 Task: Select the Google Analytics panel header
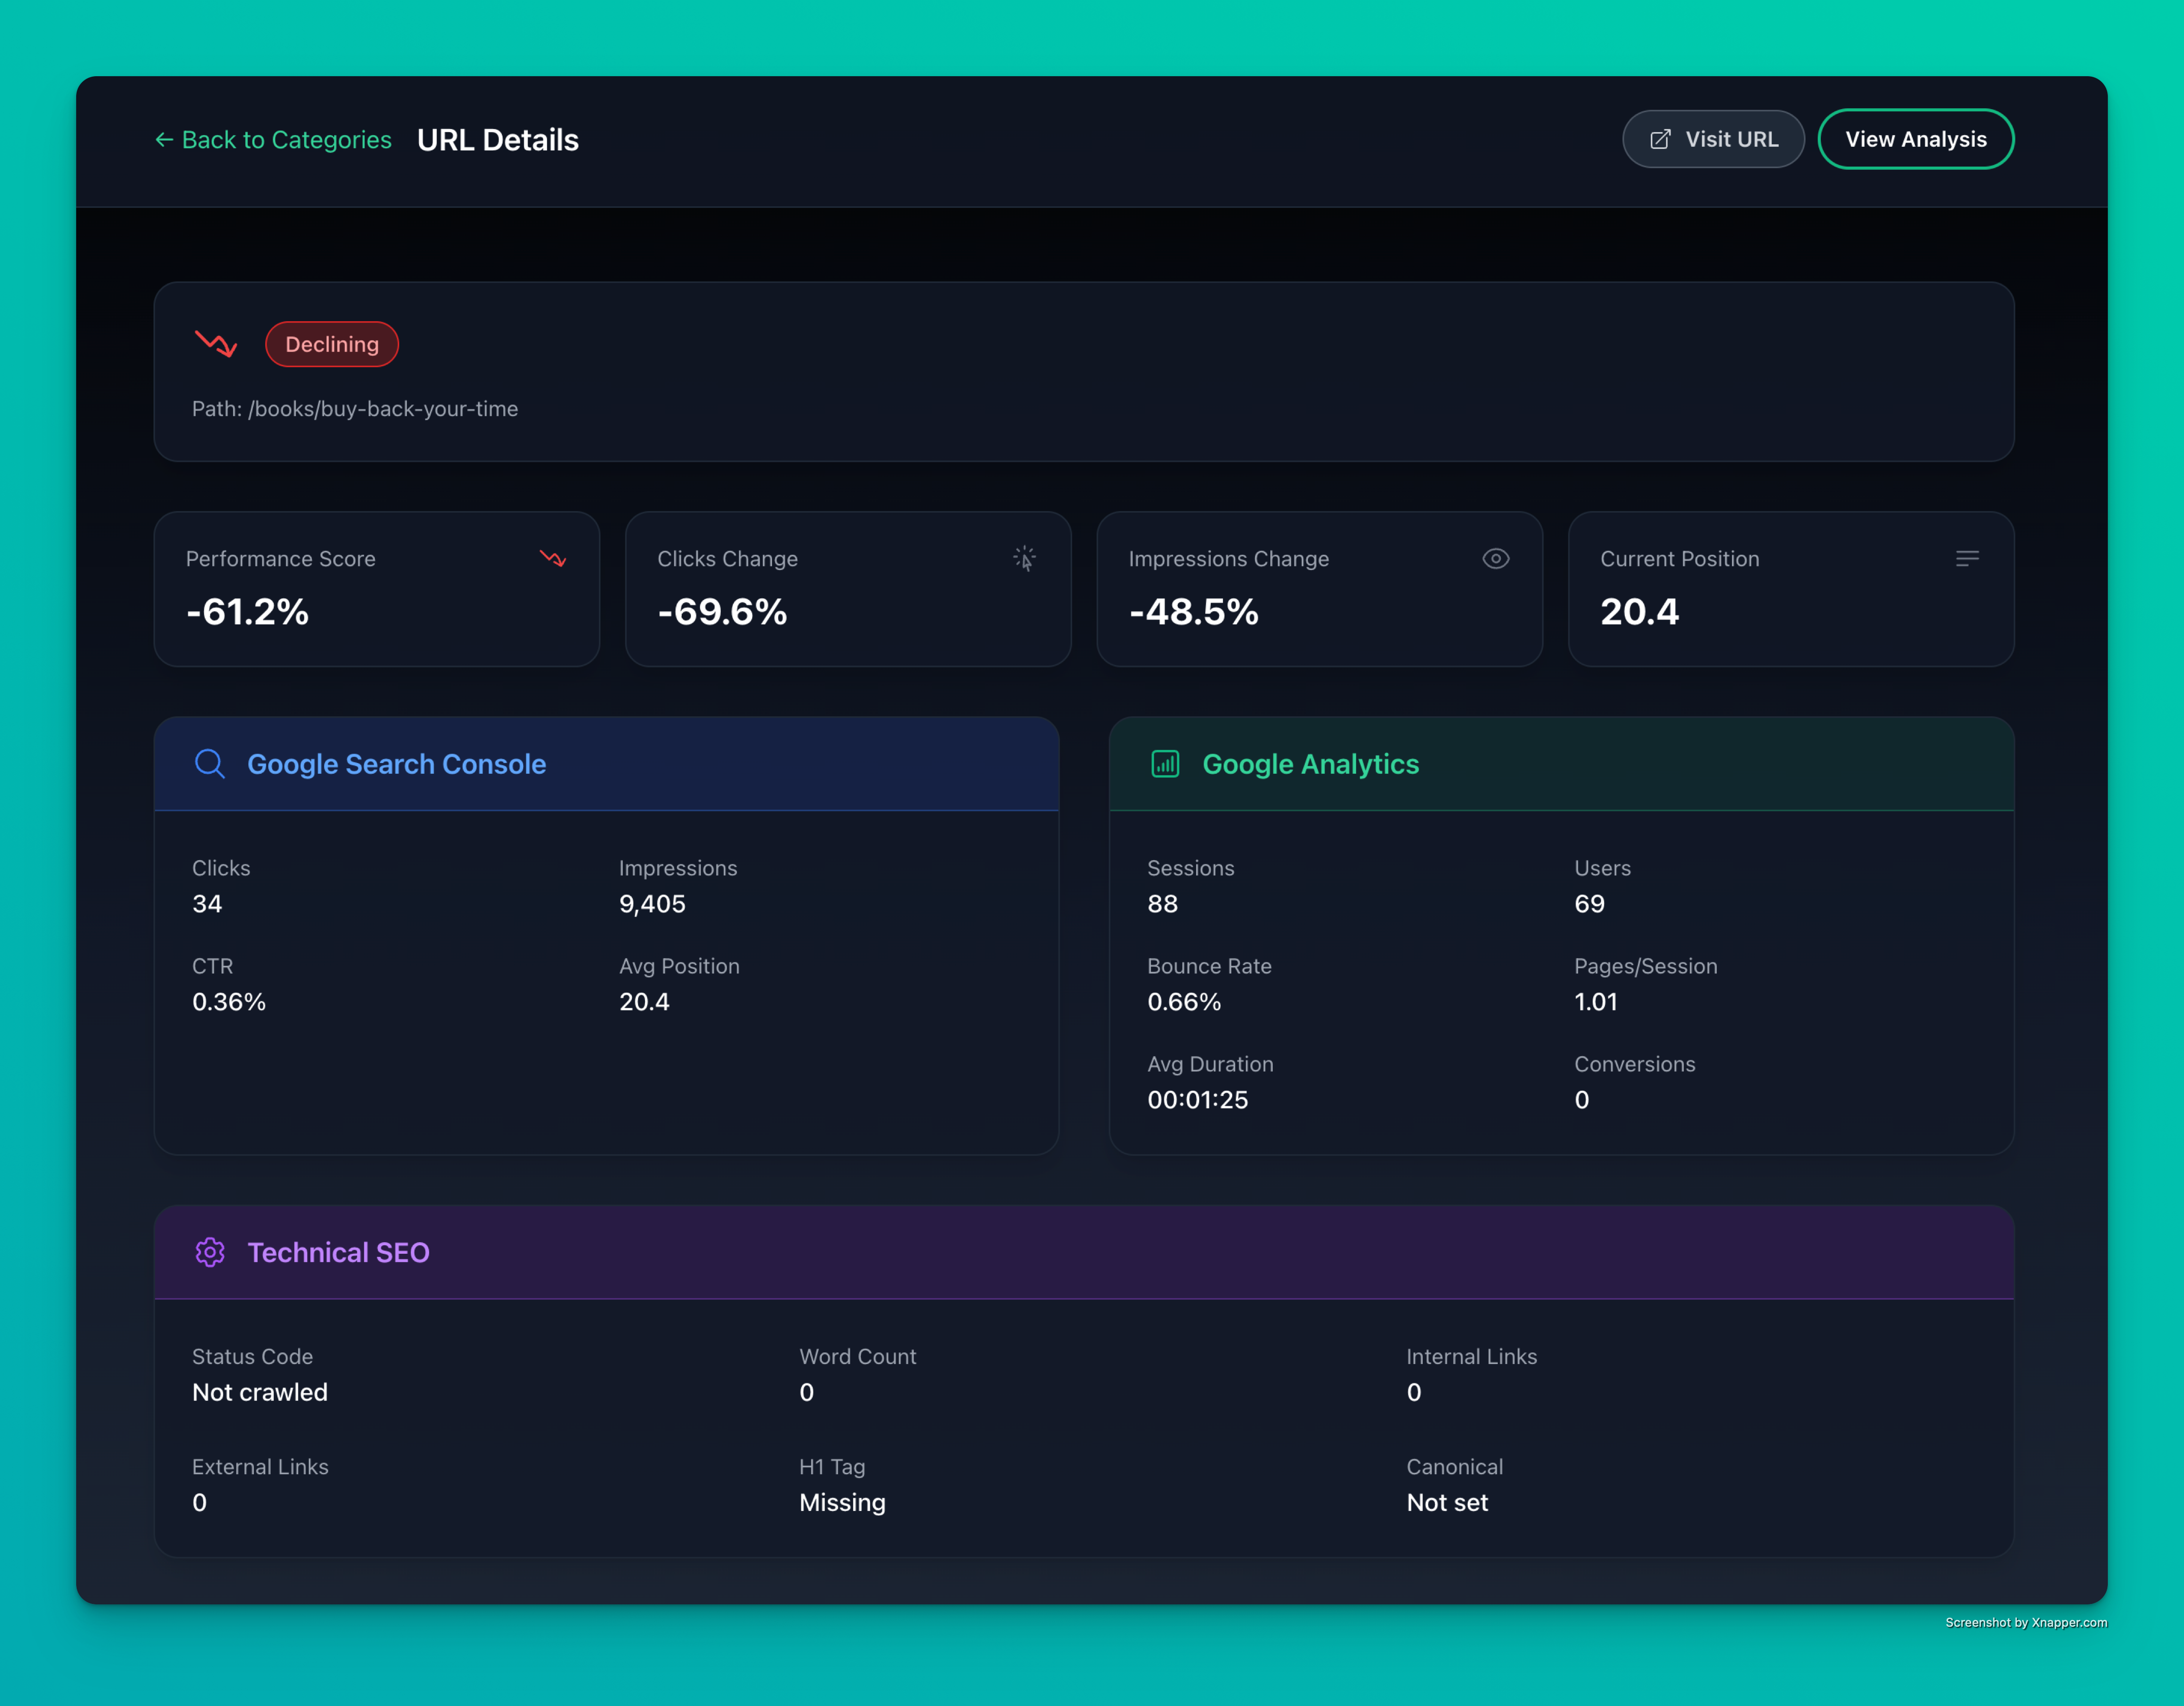(x=1310, y=764)
